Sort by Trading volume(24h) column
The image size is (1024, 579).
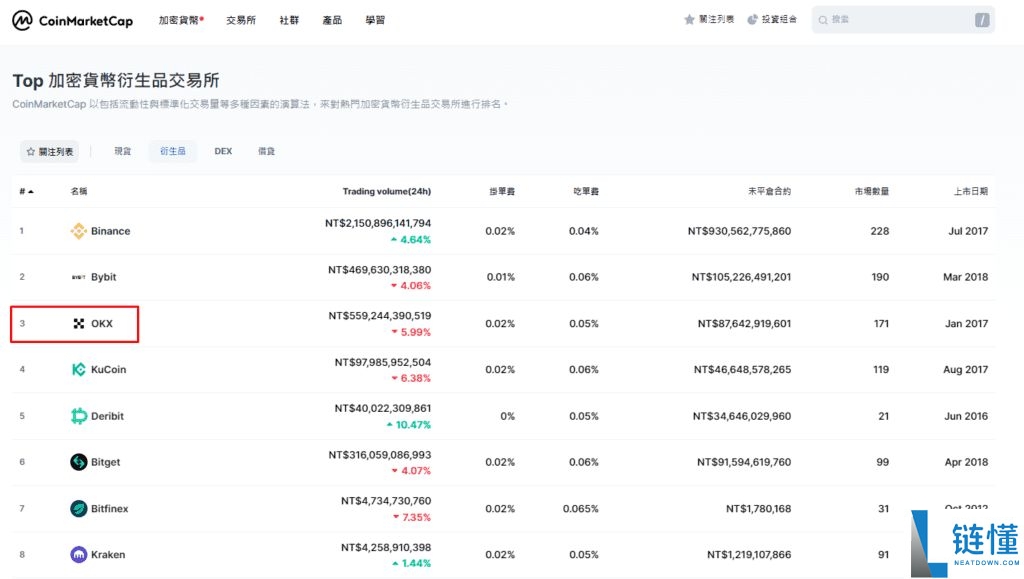click(387, 191)
